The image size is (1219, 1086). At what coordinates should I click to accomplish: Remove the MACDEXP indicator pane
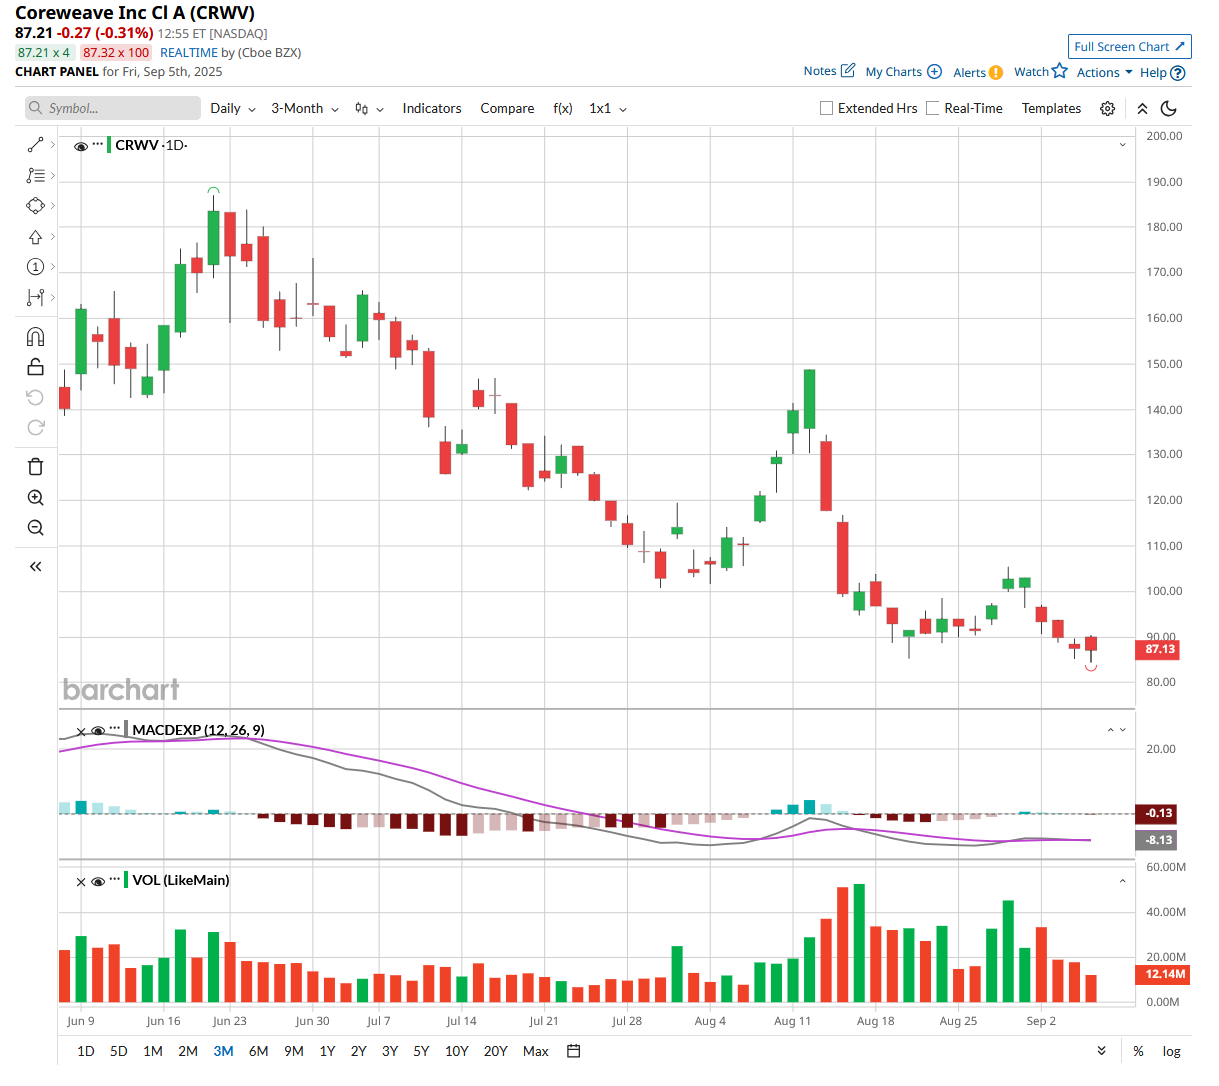81,732
